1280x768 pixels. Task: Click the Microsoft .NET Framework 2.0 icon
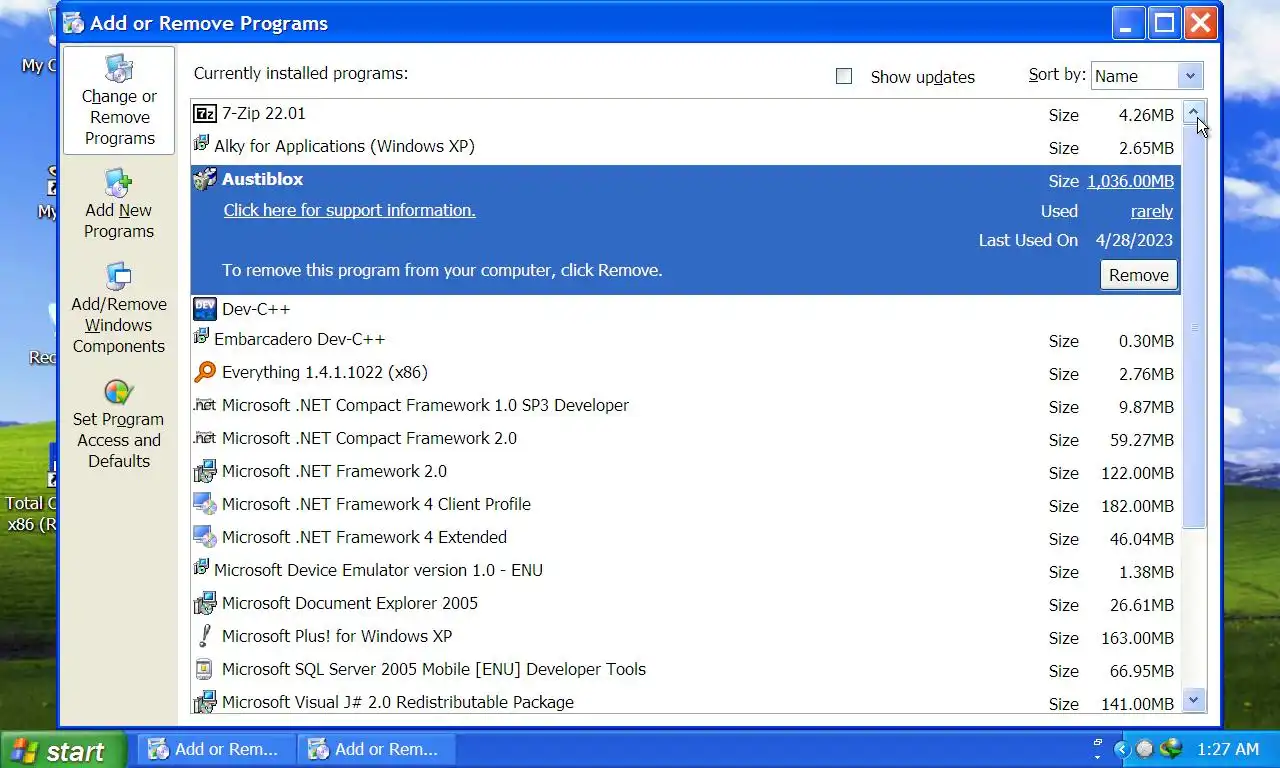205,471
